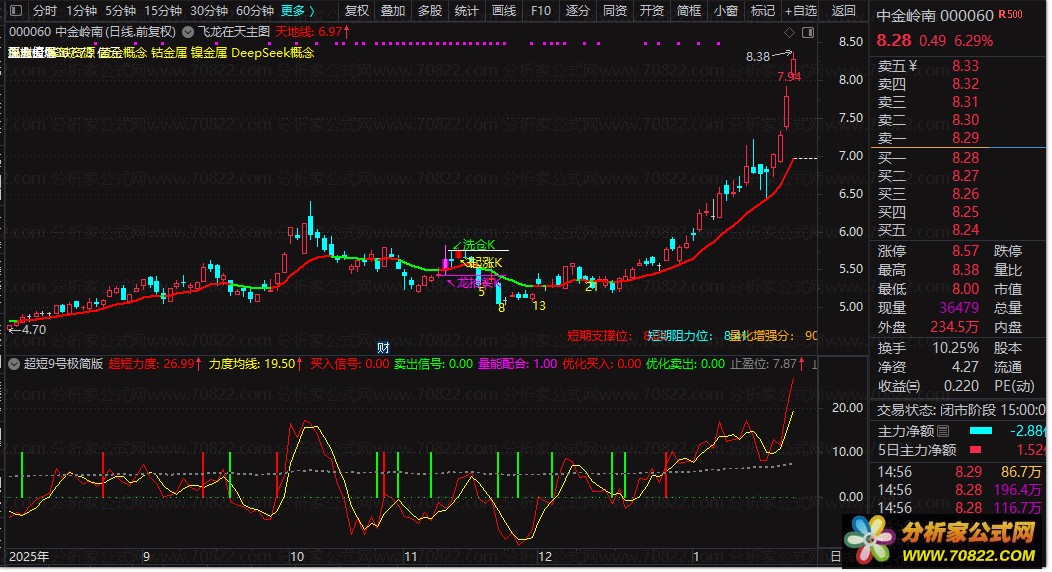The height and width of the screenshot is (572, 1052).
Task: Switch to 简框 simple frame layout
Action: pos(688,11)
